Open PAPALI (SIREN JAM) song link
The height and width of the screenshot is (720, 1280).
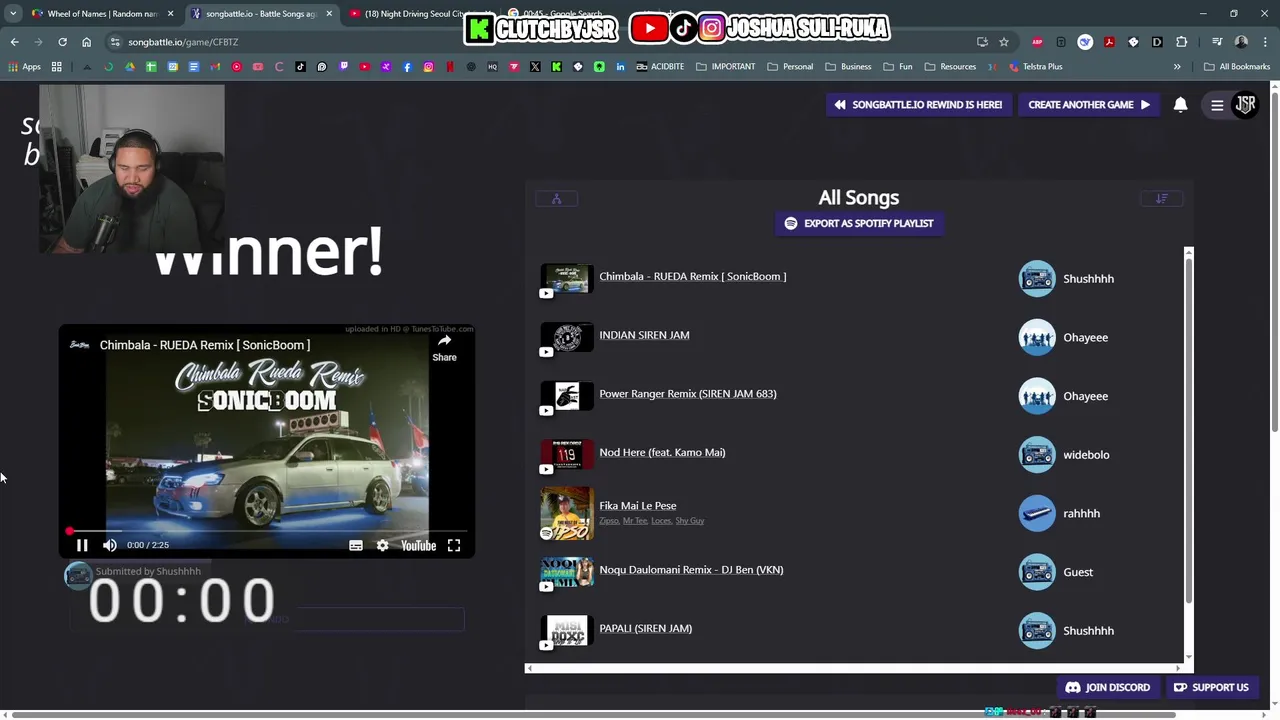point(645,628)
